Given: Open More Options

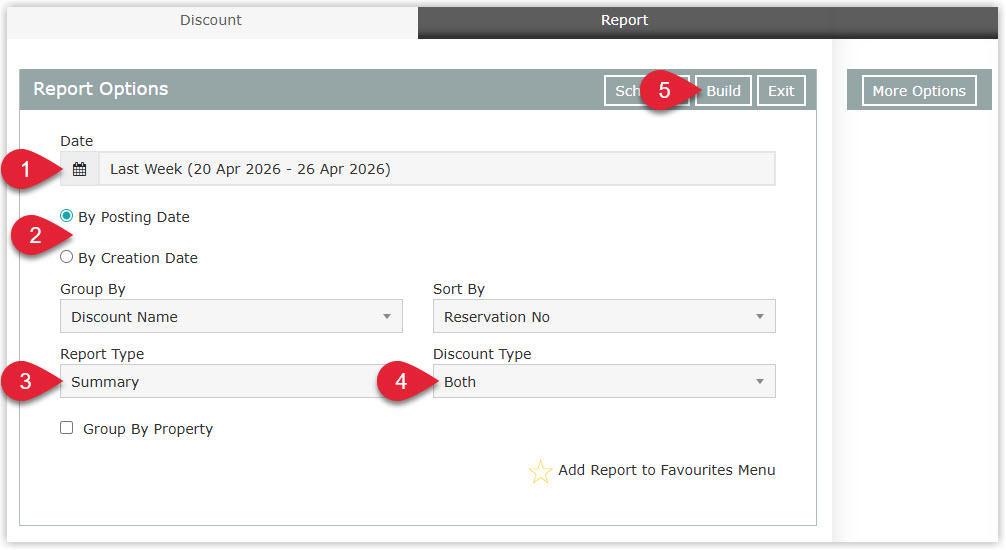Looking at the screenshot, I should point(919,91).
